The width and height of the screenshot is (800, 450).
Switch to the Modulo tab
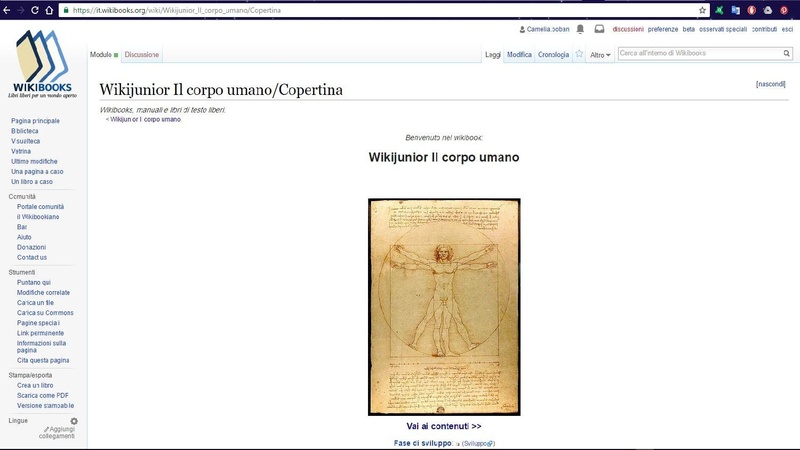[101, 55]
